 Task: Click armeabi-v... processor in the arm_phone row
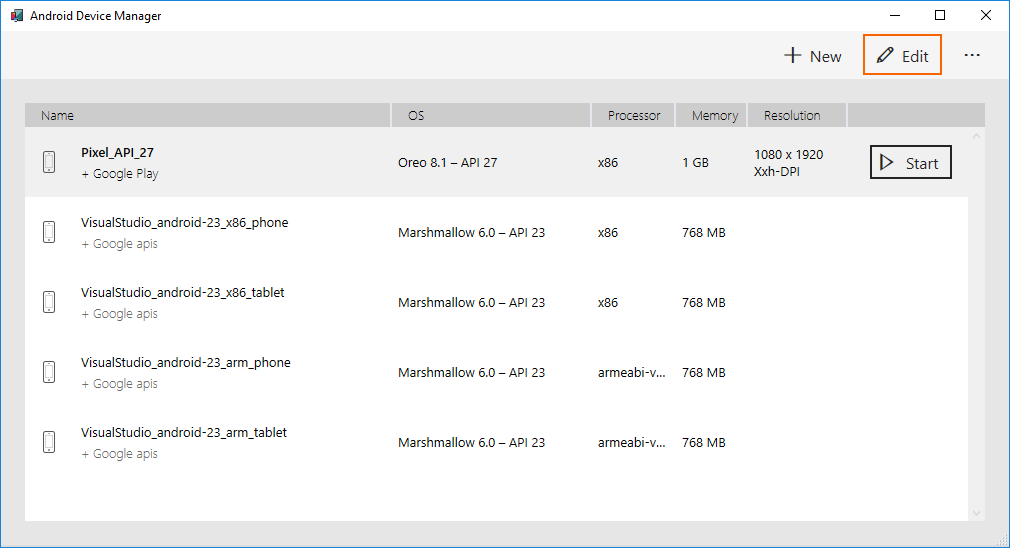(631, 372)
